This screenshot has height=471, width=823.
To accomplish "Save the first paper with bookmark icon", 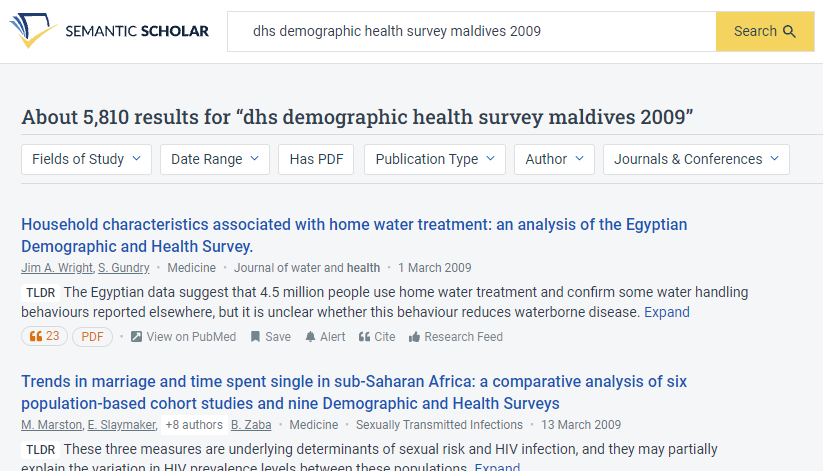I will tap(255, 337).
